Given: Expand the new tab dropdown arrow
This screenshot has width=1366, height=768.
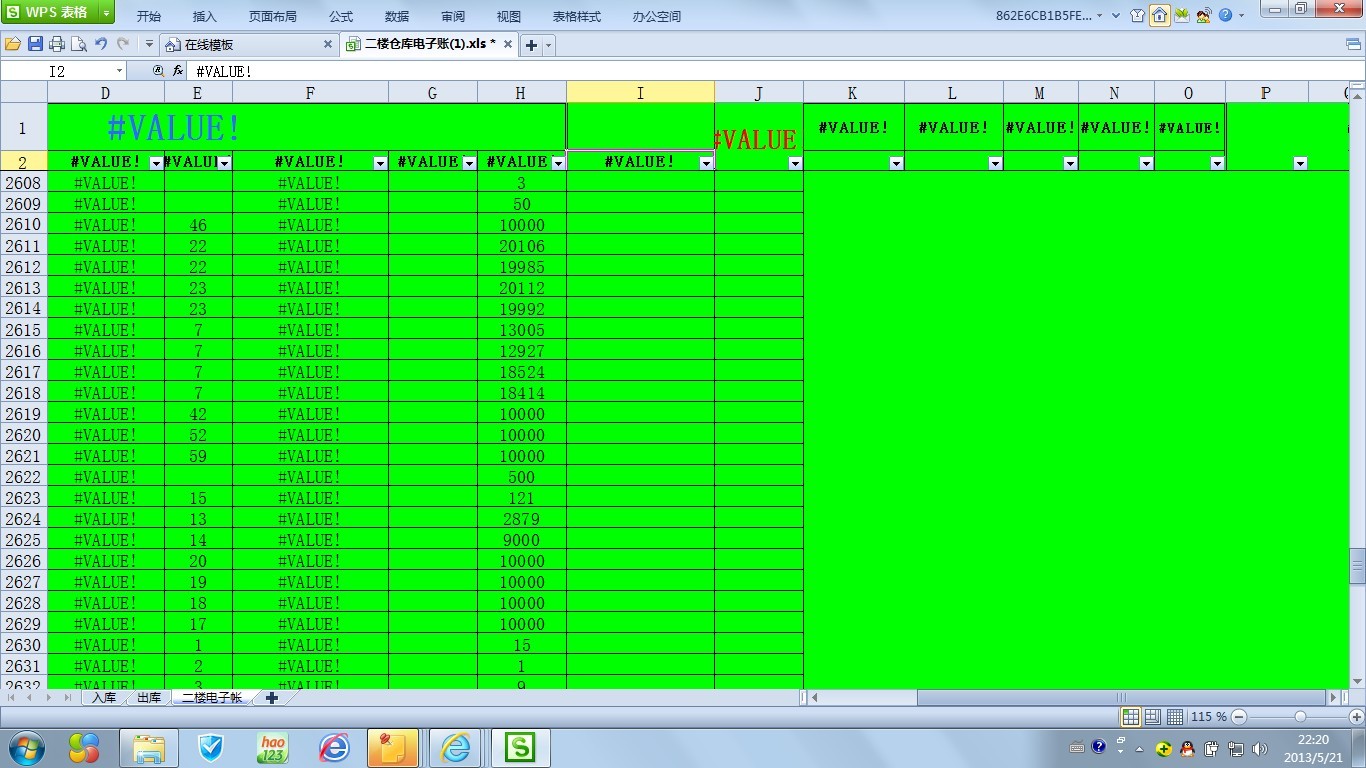Looking at the screenshot, I should 548,45.
